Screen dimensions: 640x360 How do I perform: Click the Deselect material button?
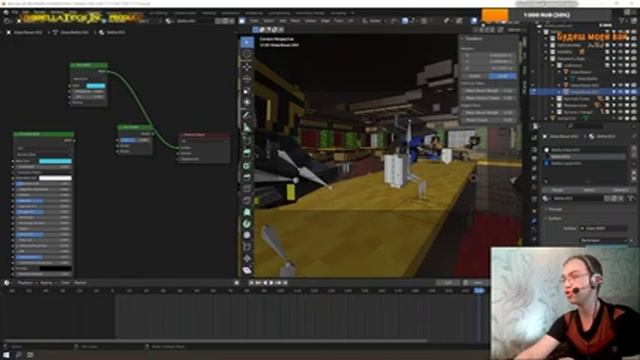(621, 190)
